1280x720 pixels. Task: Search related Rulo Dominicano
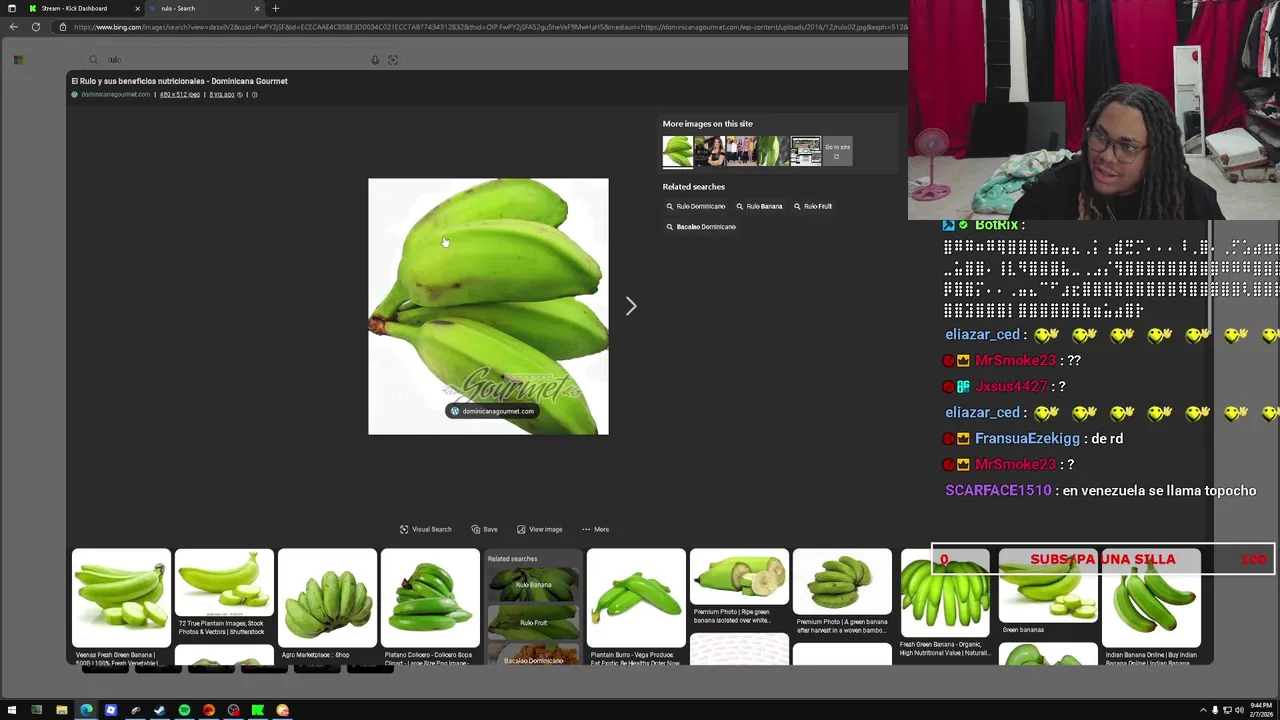(x=696, y=206)
